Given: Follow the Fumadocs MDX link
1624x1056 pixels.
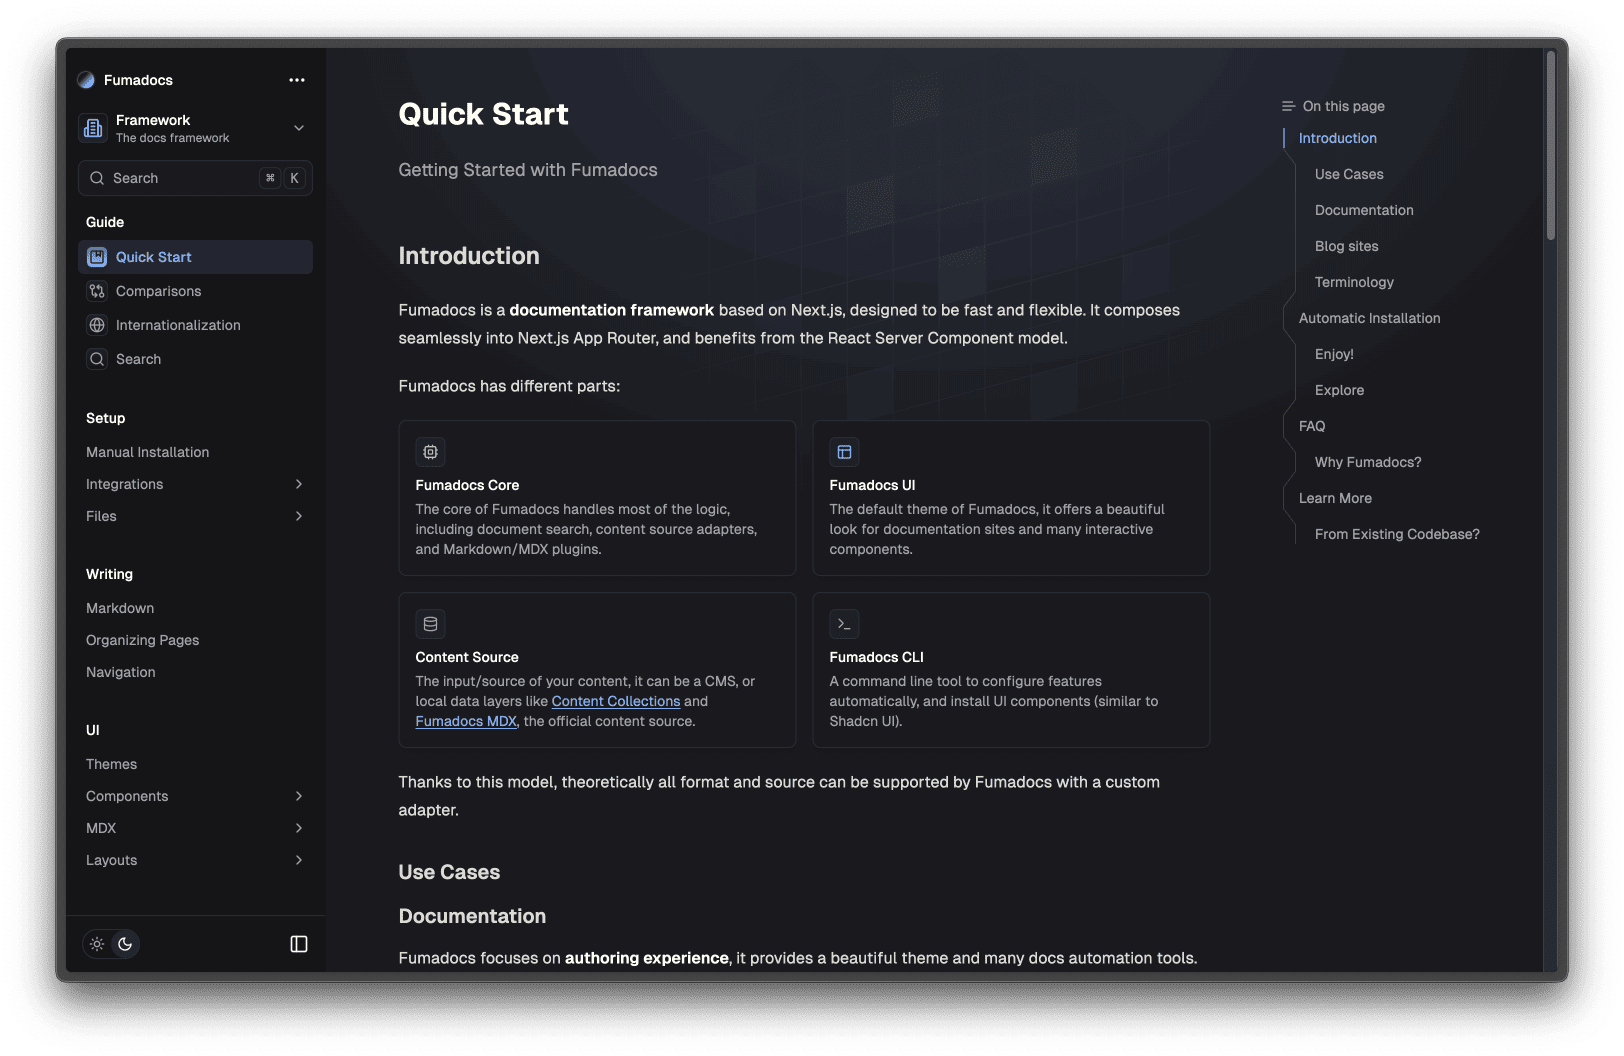Looking at the screenshot, I should tap(466, 721).
